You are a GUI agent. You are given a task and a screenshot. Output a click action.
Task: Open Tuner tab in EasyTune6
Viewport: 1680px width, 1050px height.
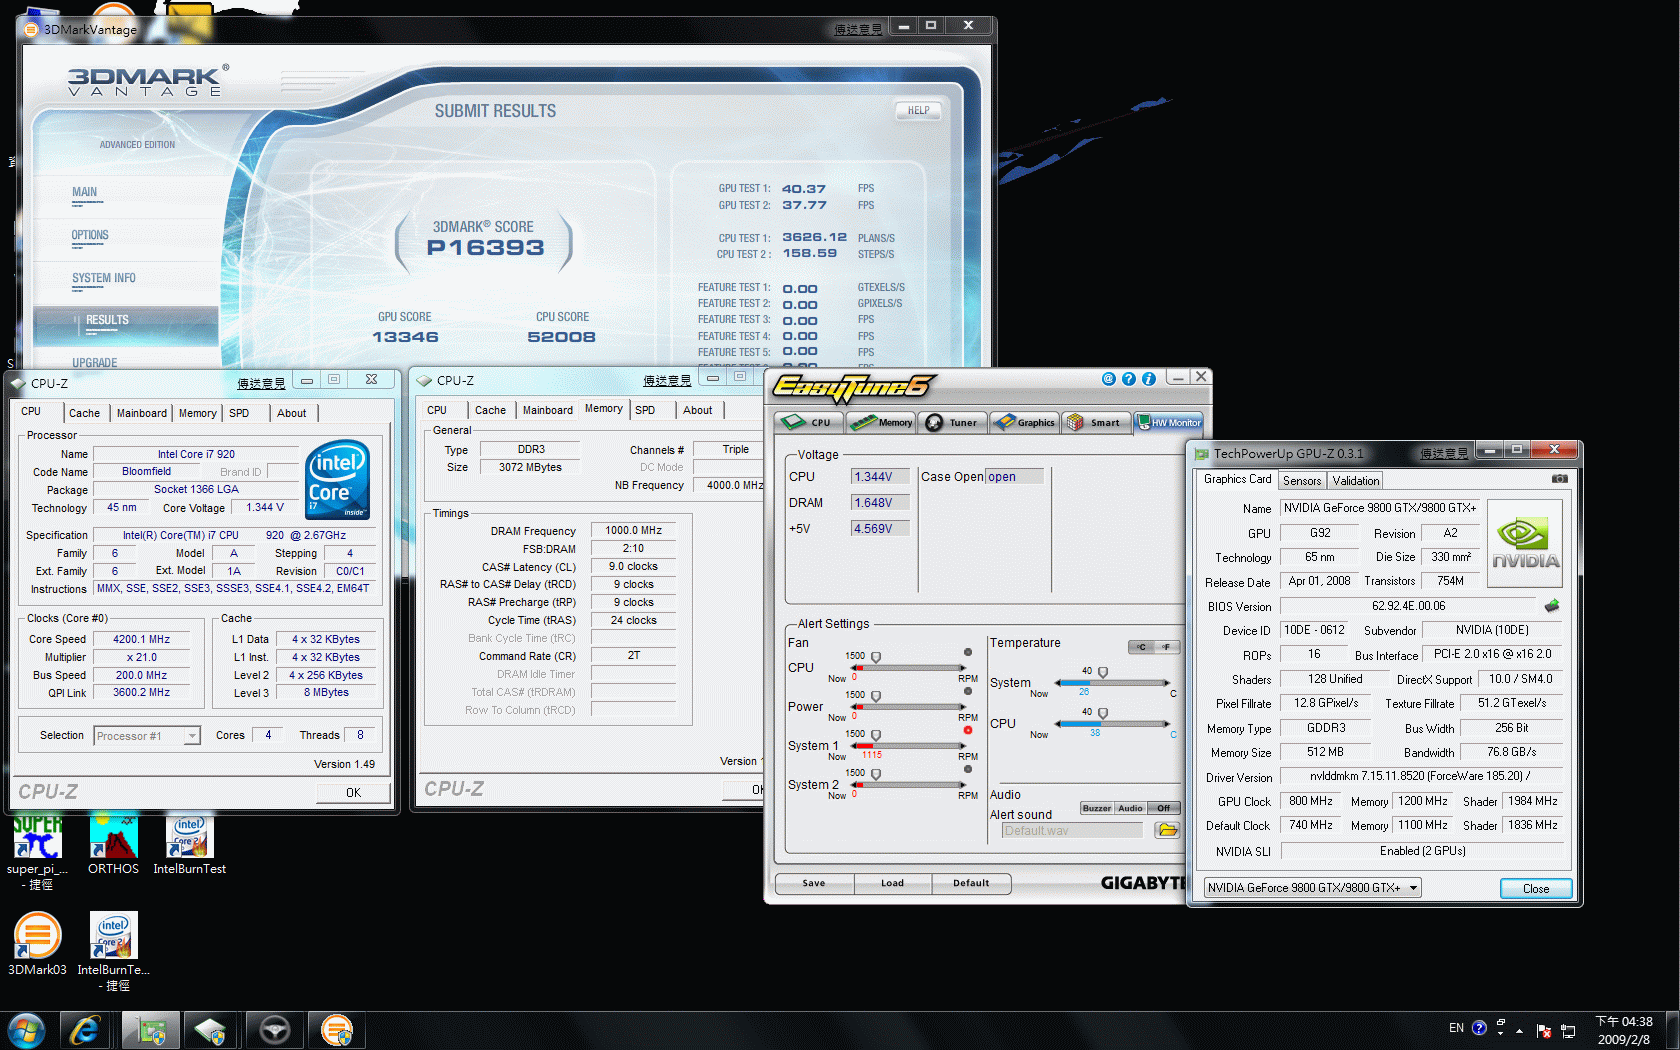[x=954, y=422]
